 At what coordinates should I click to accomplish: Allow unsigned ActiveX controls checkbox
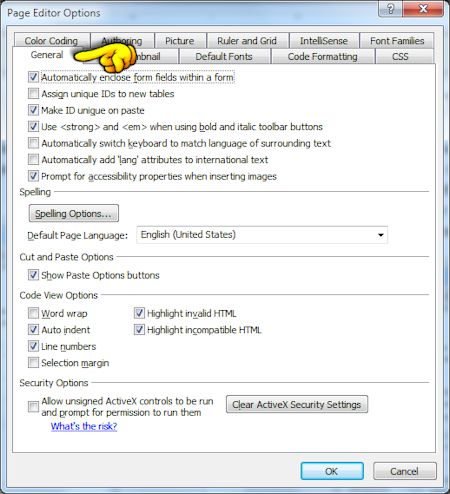point(33,407)
